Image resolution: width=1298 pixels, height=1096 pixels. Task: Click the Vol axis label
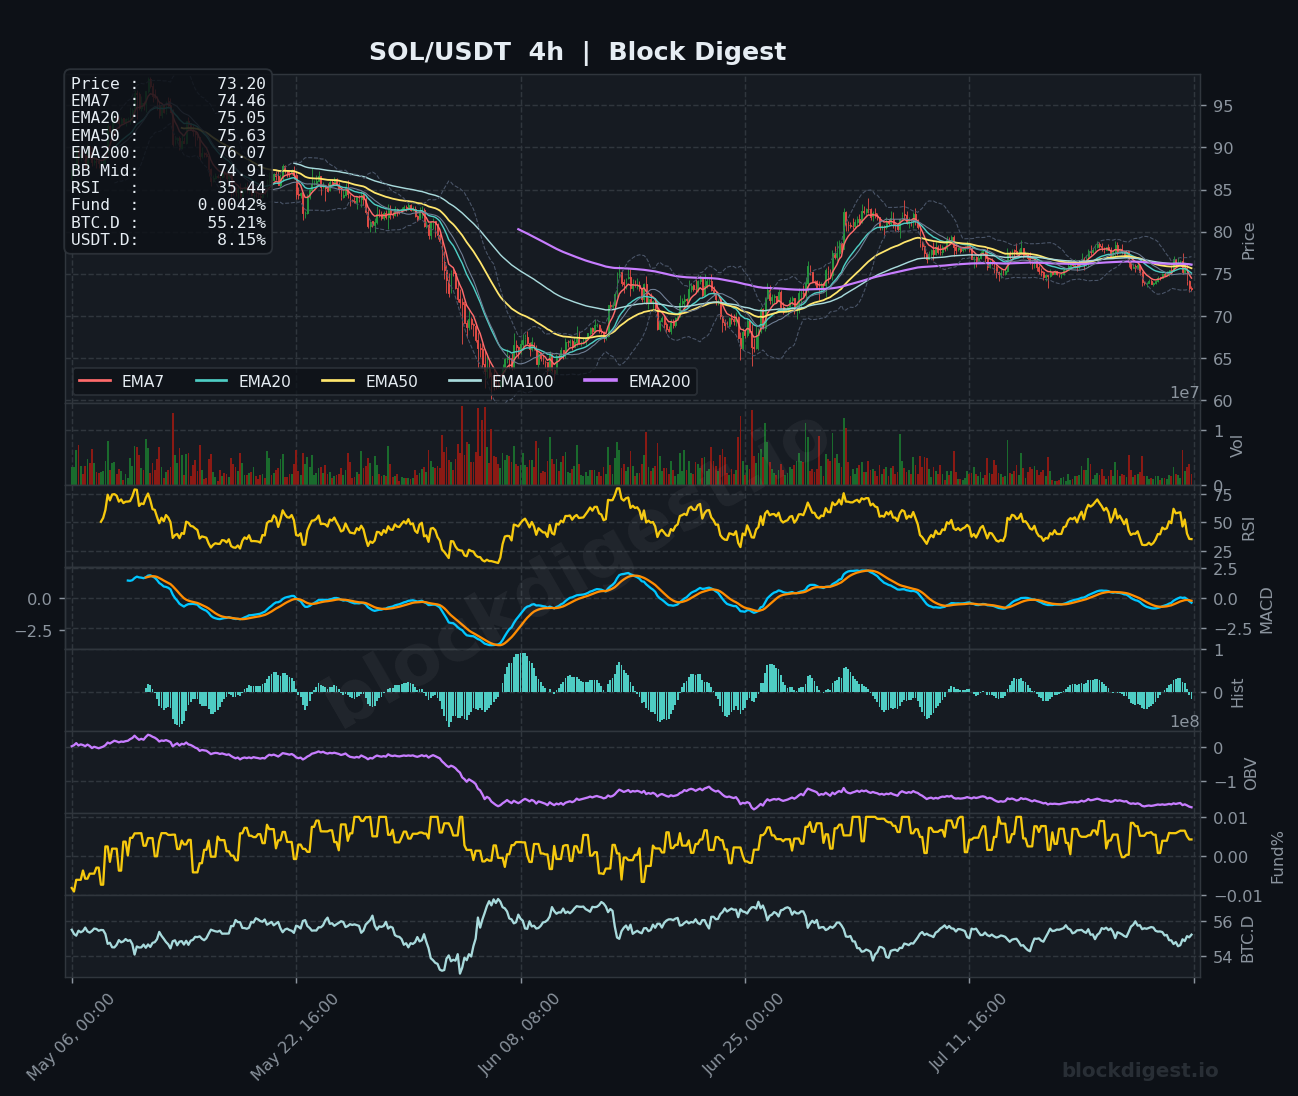1237,446
